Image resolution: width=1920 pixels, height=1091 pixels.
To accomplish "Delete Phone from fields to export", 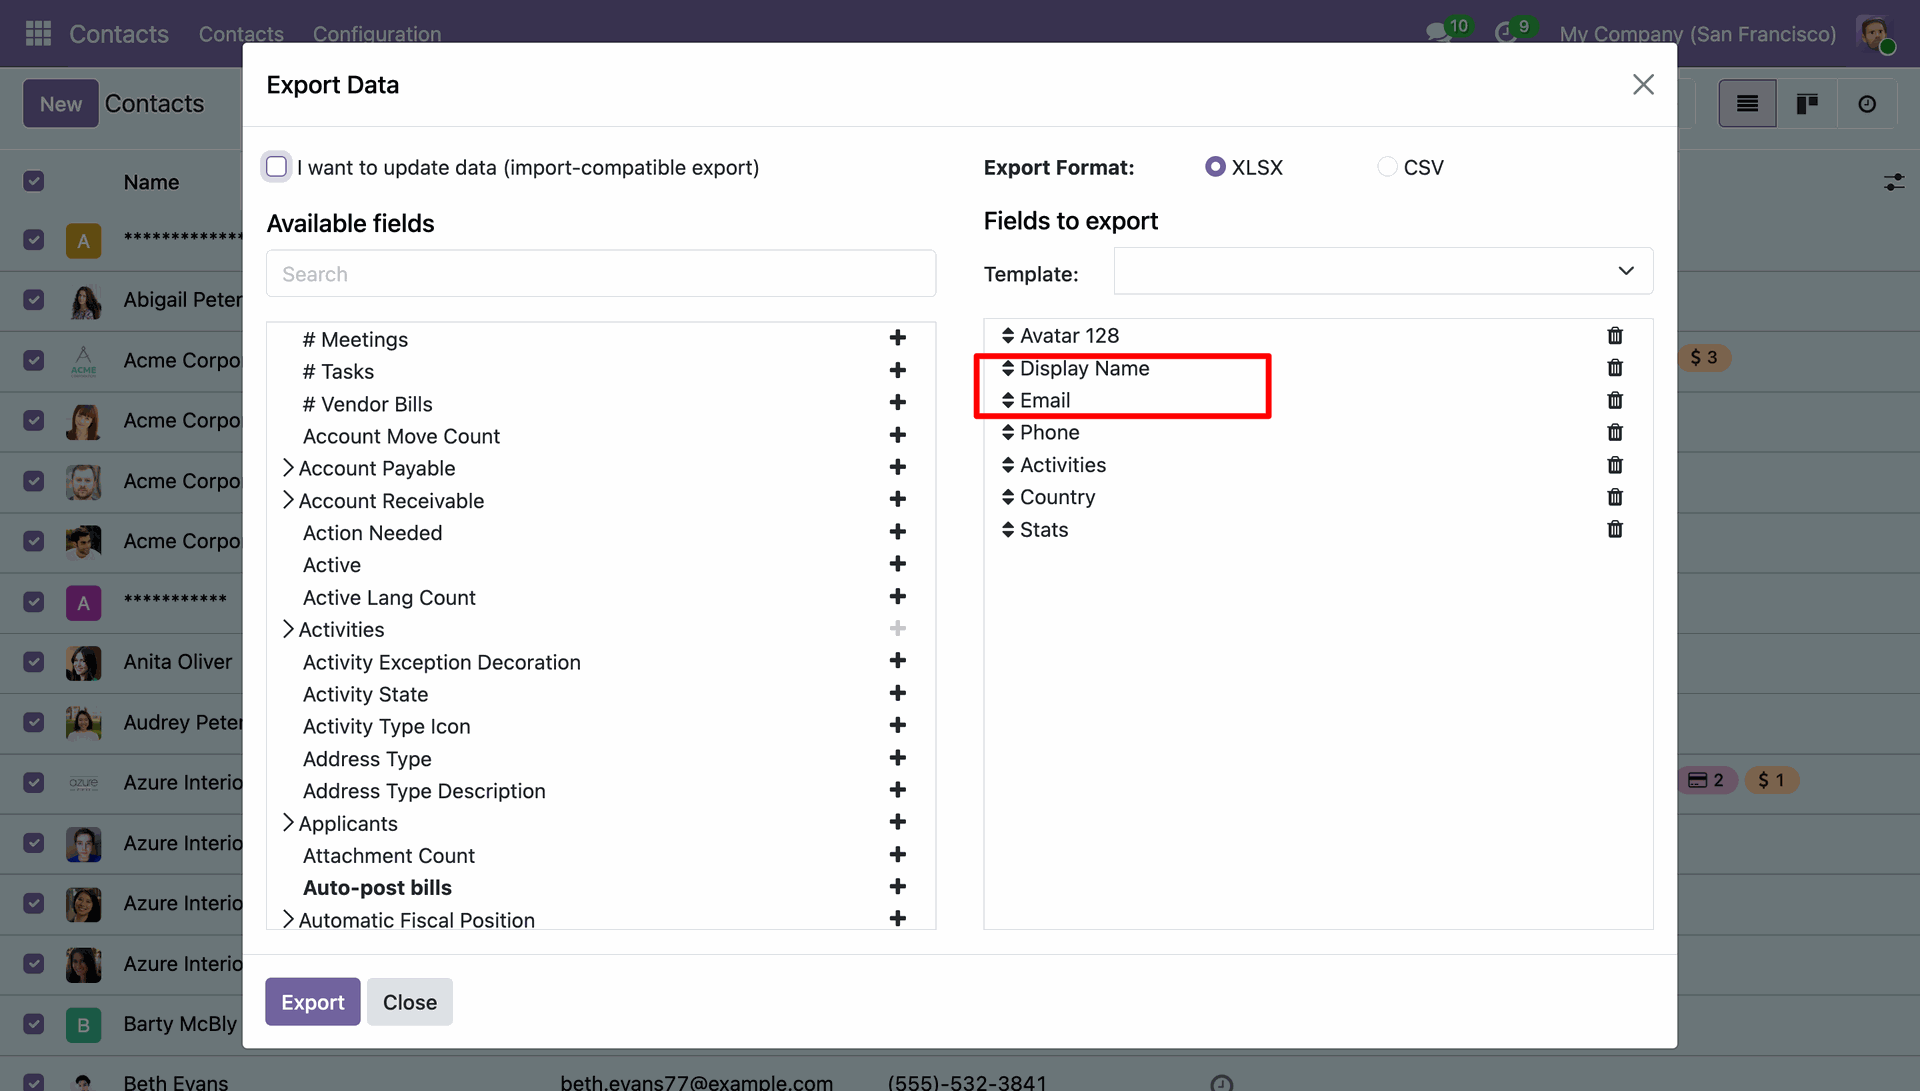I will [1614, 432].
